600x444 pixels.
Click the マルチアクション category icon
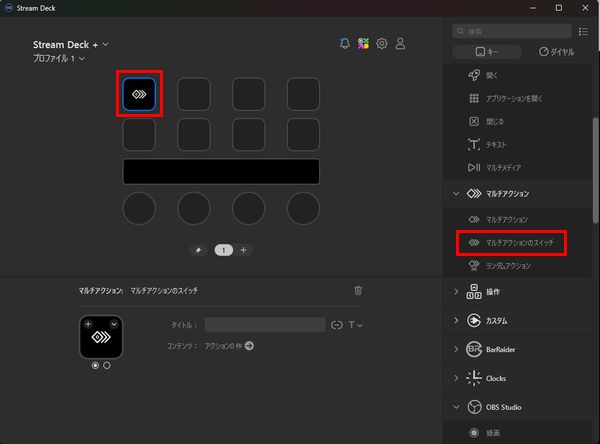(474, 194)
